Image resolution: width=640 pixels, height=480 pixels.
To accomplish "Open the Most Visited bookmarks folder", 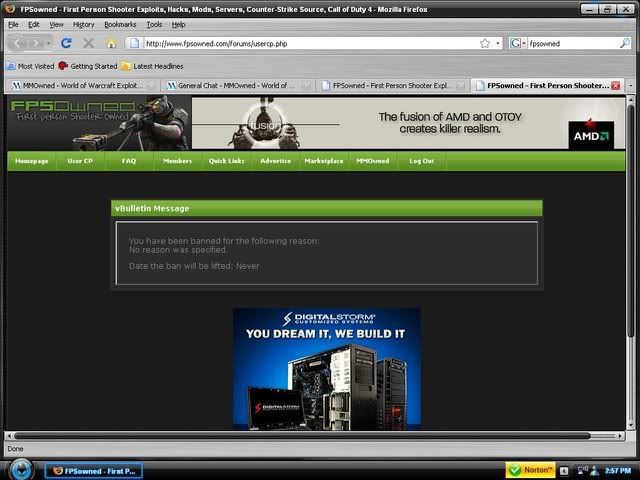I will (x=31, y=66).
